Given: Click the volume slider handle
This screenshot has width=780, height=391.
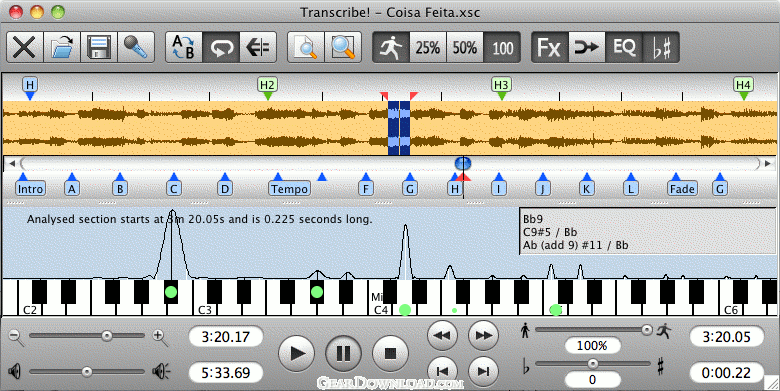Looking at the screenshot, I should 87,372.
